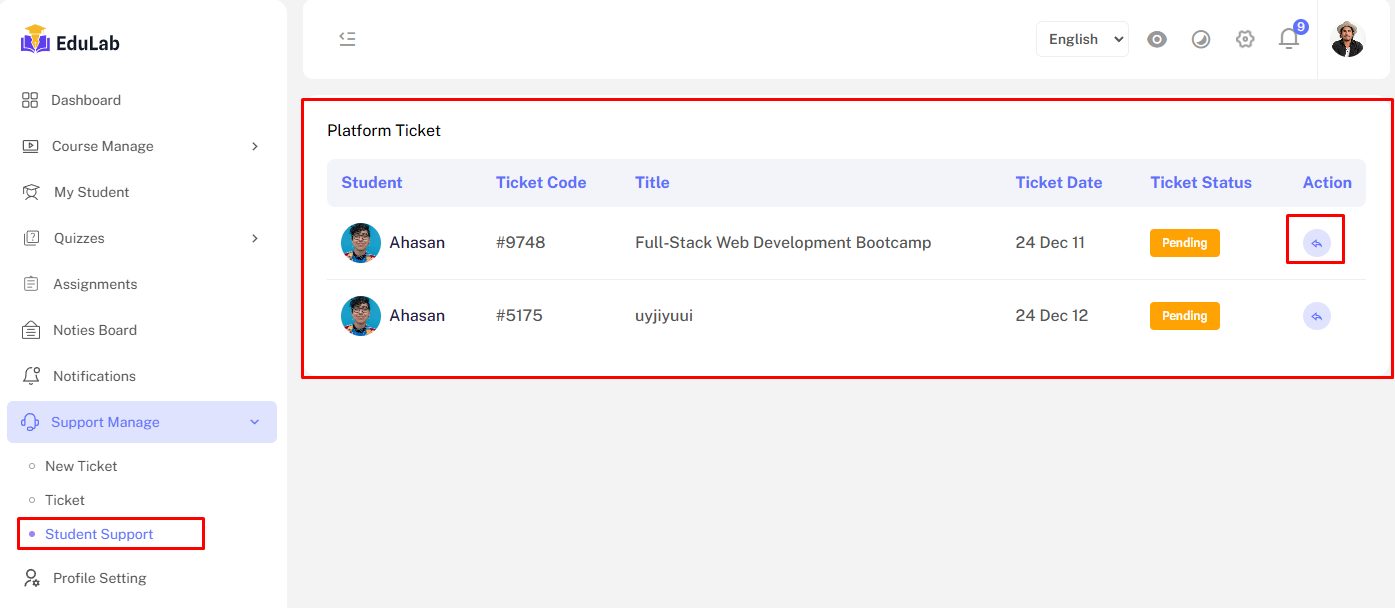Open the New Ticket submenu item

point(81,466)
